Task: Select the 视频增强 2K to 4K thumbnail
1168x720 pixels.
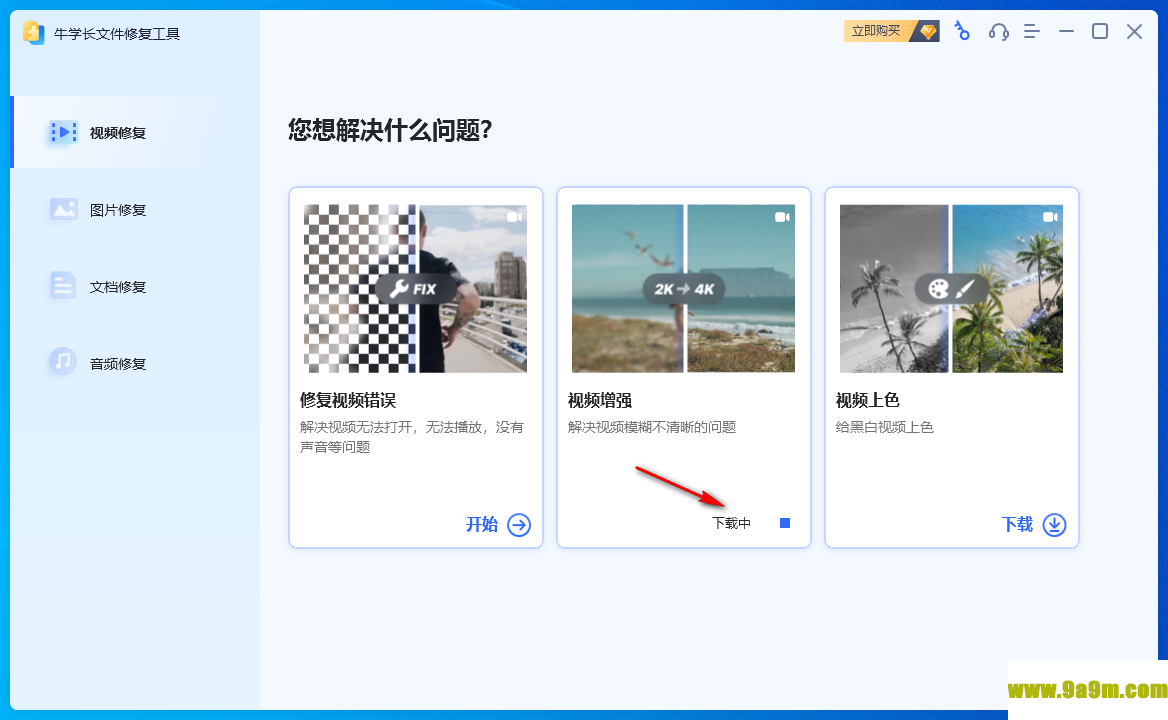Action: pyautogui.click(x=684, y=289)
